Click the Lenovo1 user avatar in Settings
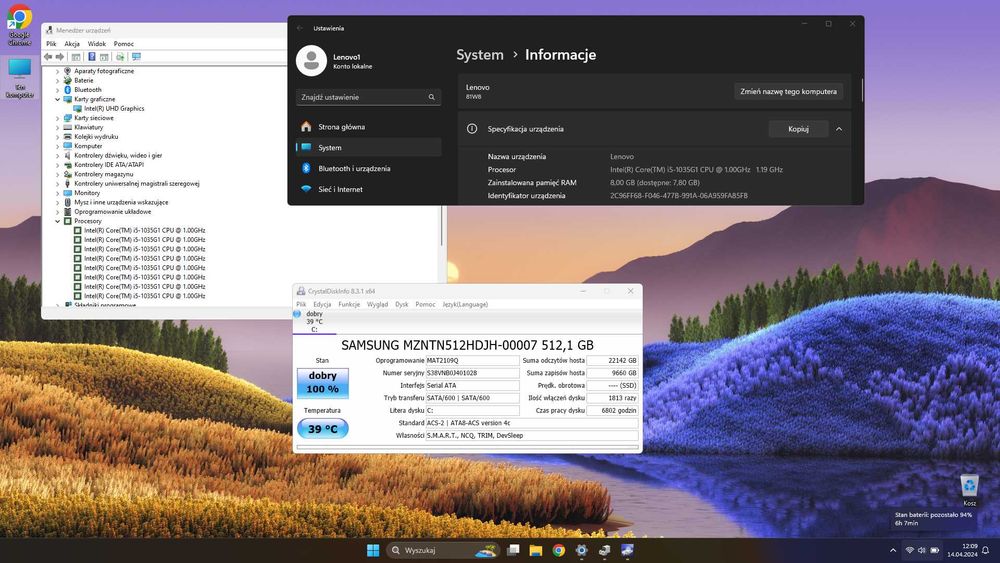 coord(311,61)
